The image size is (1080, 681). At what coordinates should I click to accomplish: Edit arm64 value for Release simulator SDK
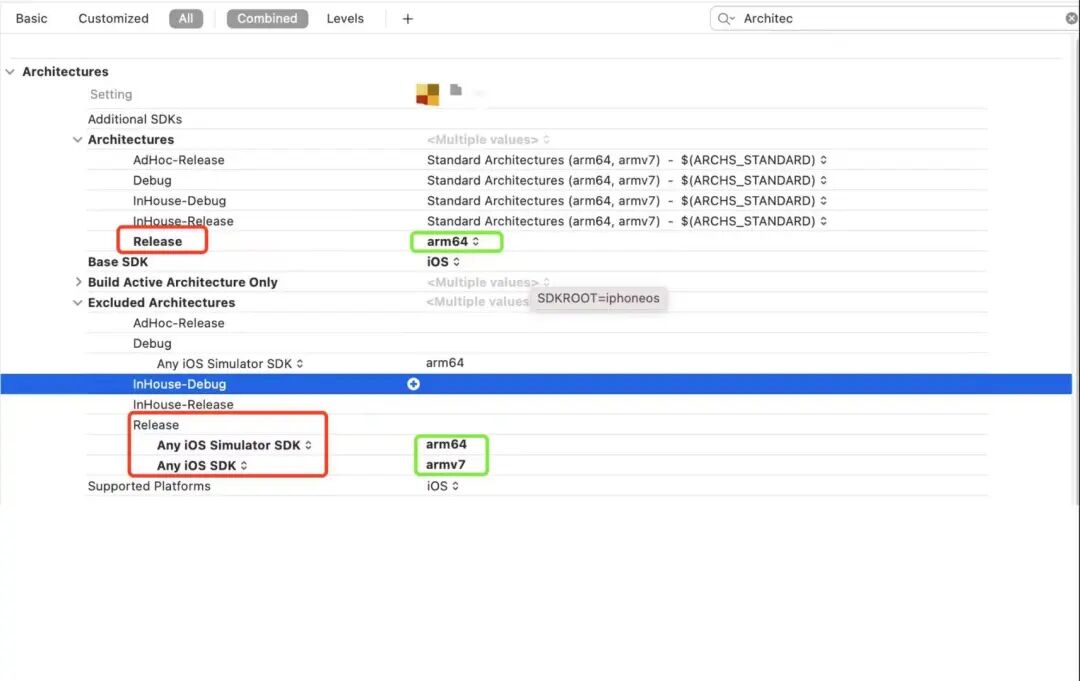(x=446, y=444)
